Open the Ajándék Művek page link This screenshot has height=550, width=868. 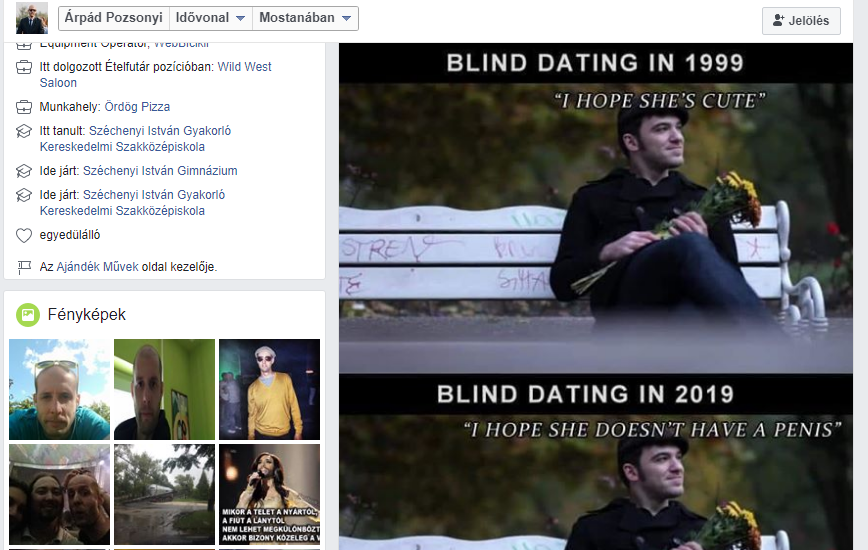tap(97, 267)
